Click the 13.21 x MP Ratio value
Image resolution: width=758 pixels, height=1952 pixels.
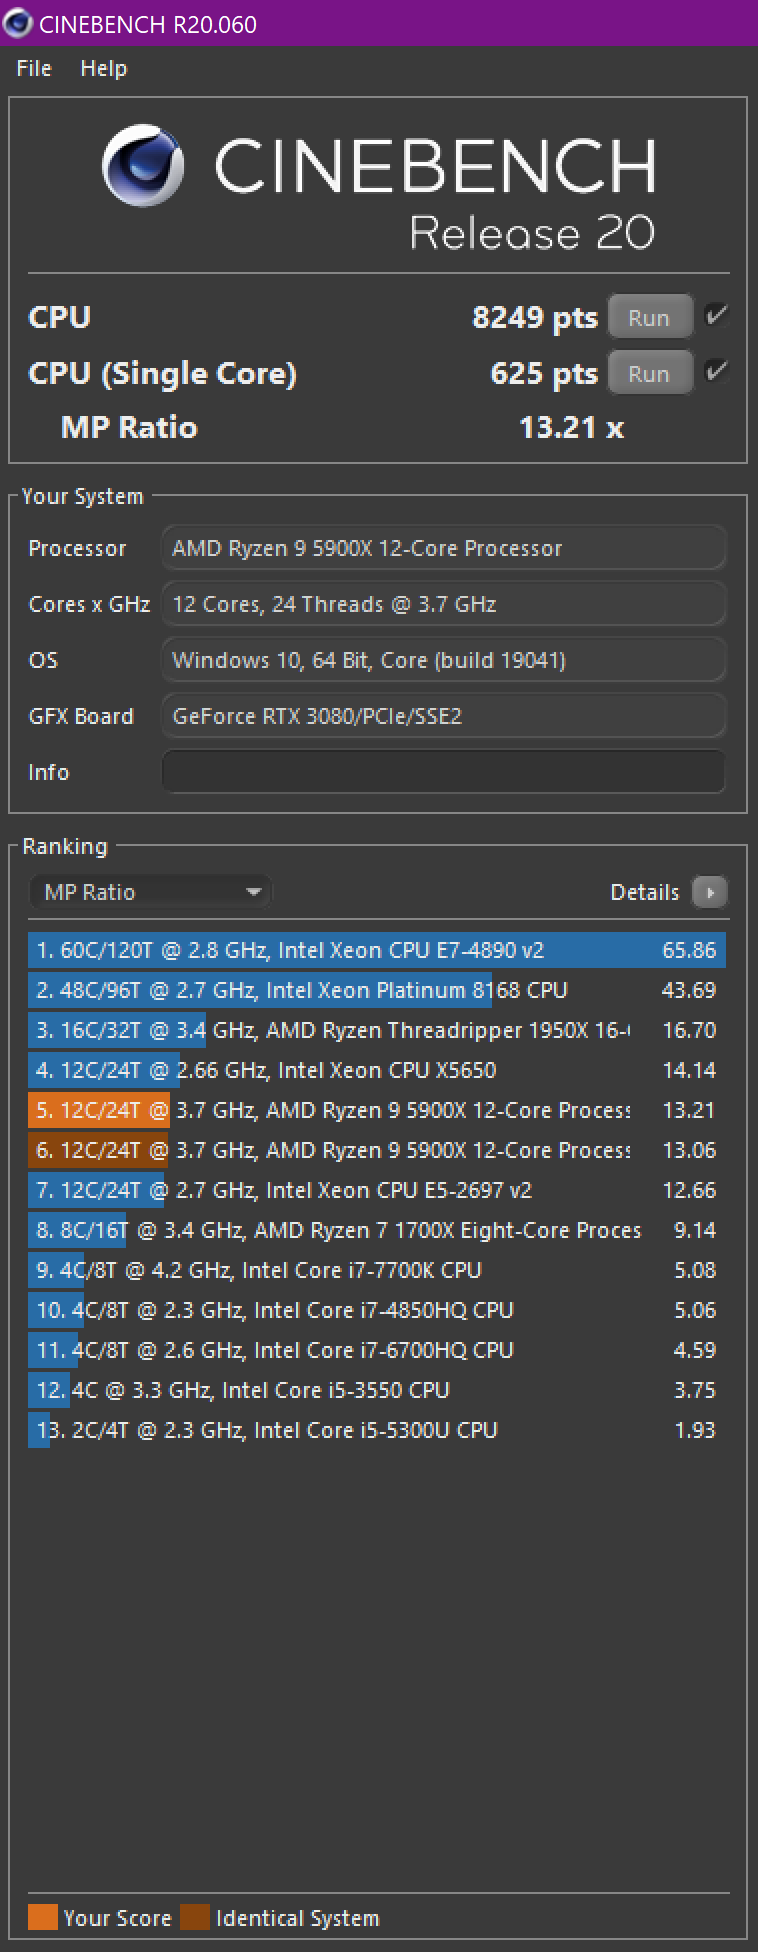pos(571,428)
